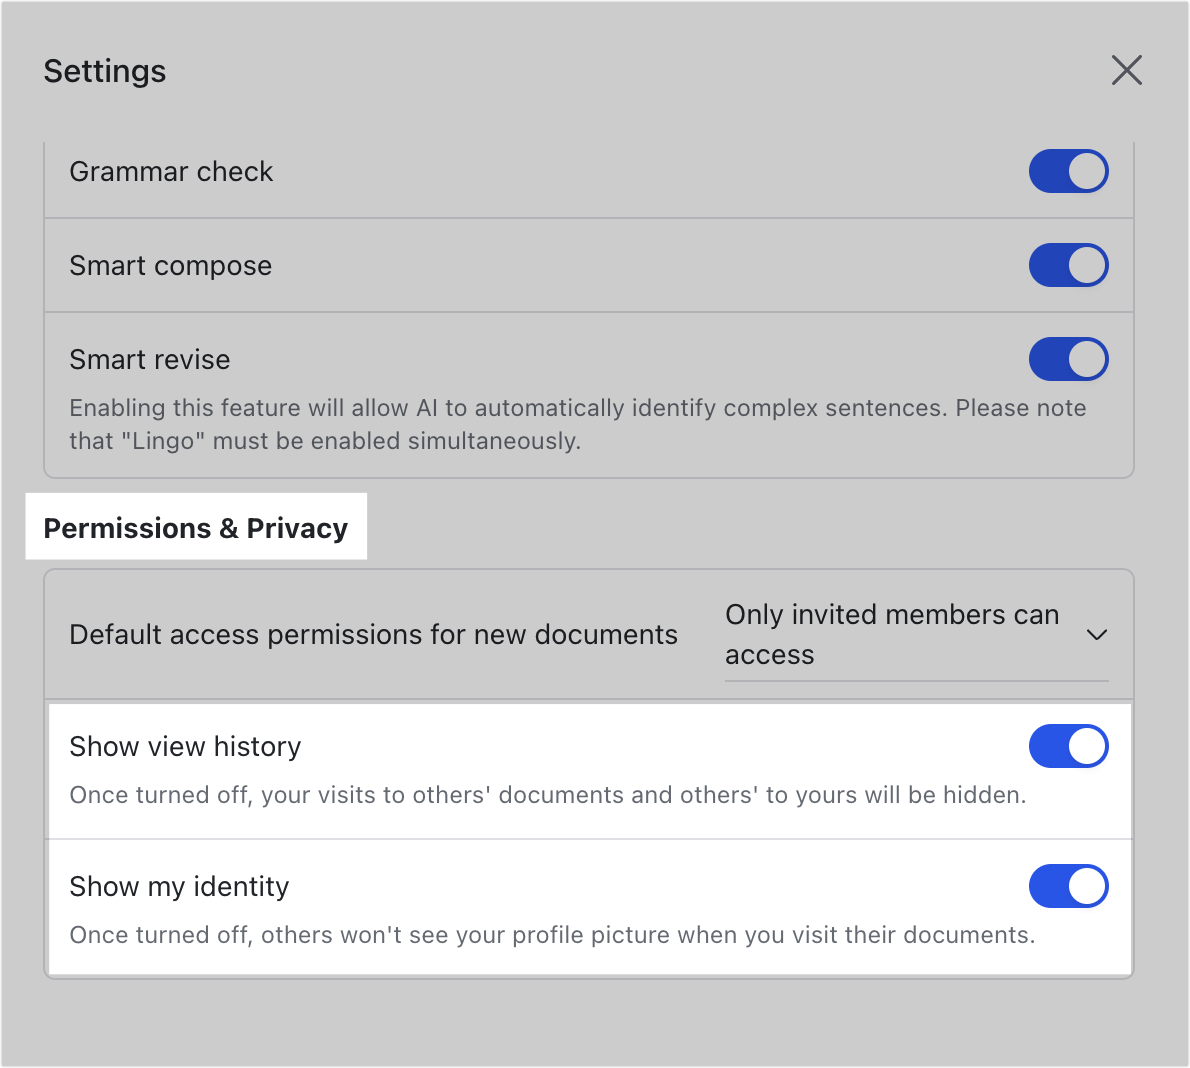The width and height of the screenshot is (1190, 1068).
Task: Toggle off Show view history
Action: [1069, 746]
